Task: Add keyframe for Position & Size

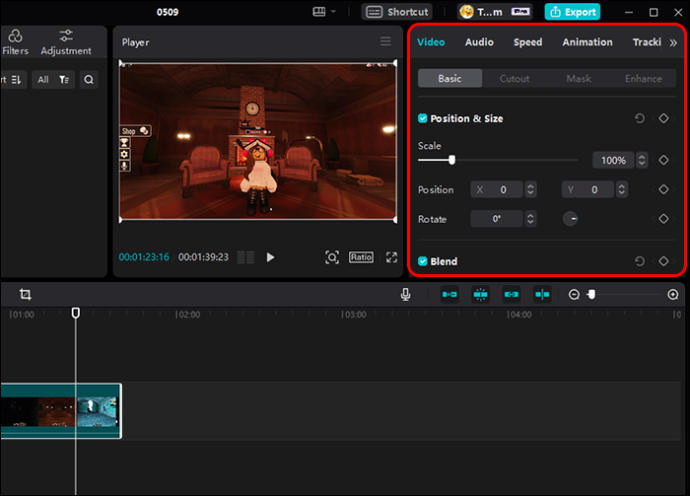Action: pyautogui.click(x=664, y=118)
